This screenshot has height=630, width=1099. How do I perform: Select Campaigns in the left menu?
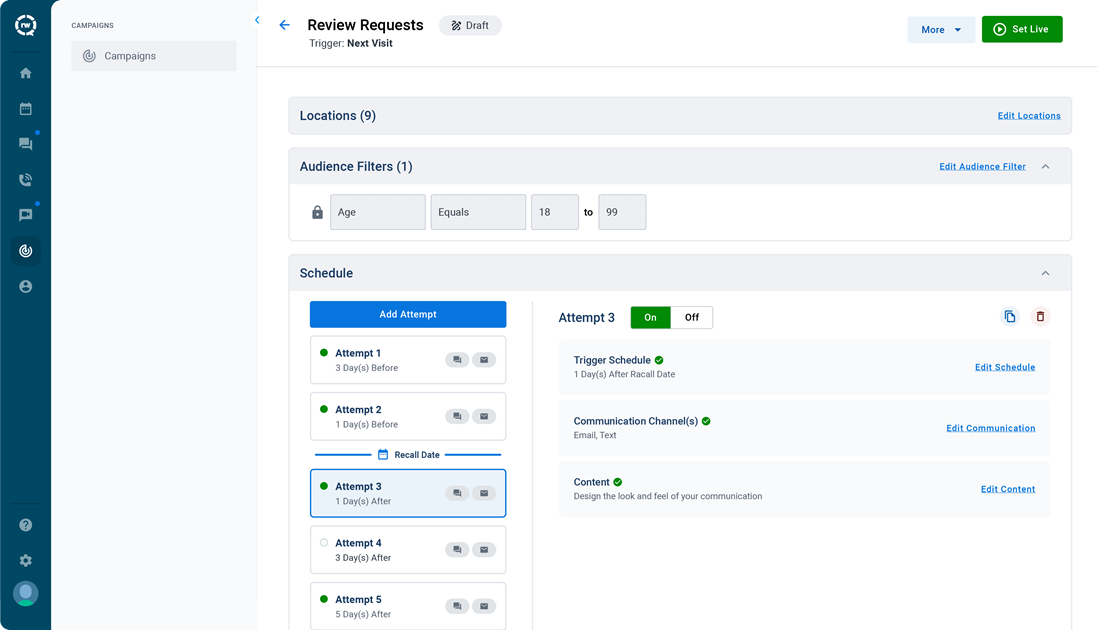coord(154,56)
